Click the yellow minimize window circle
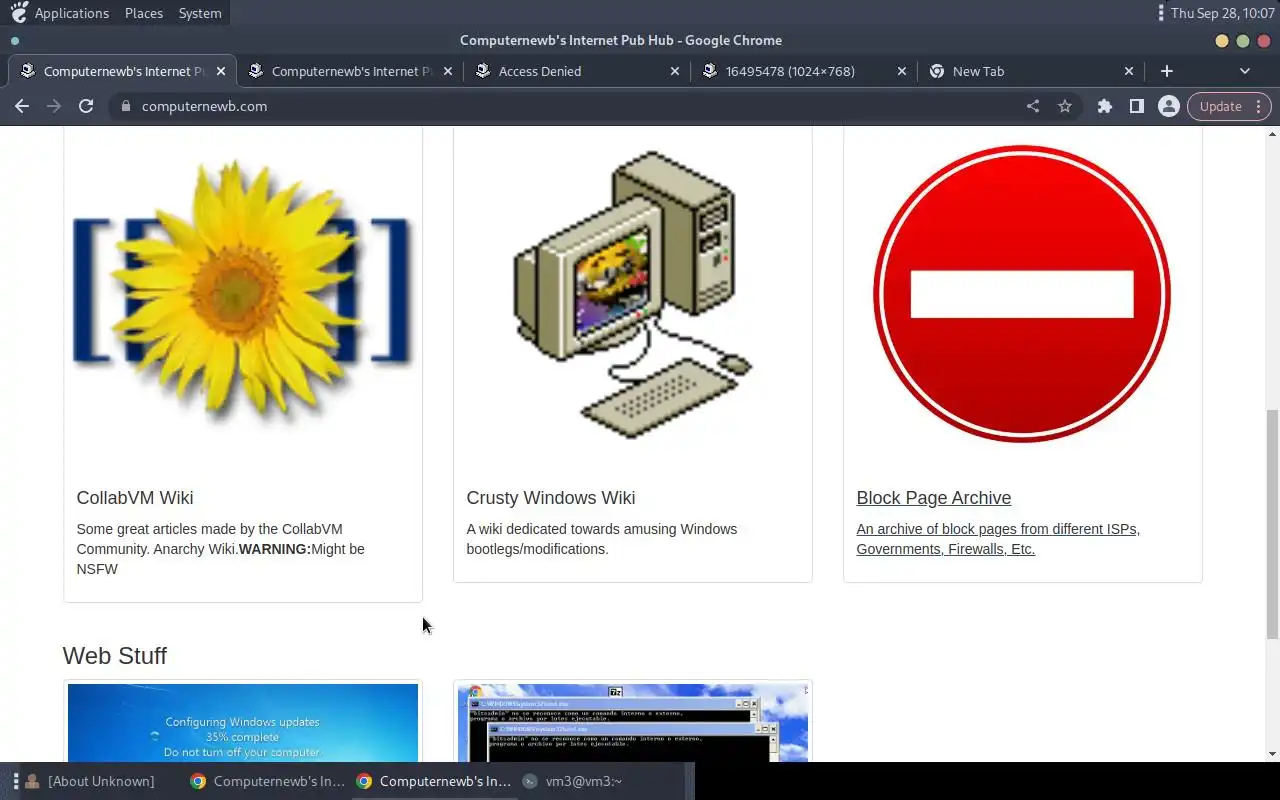This screenshot has width=1280, height=800. click(1221, 41)
